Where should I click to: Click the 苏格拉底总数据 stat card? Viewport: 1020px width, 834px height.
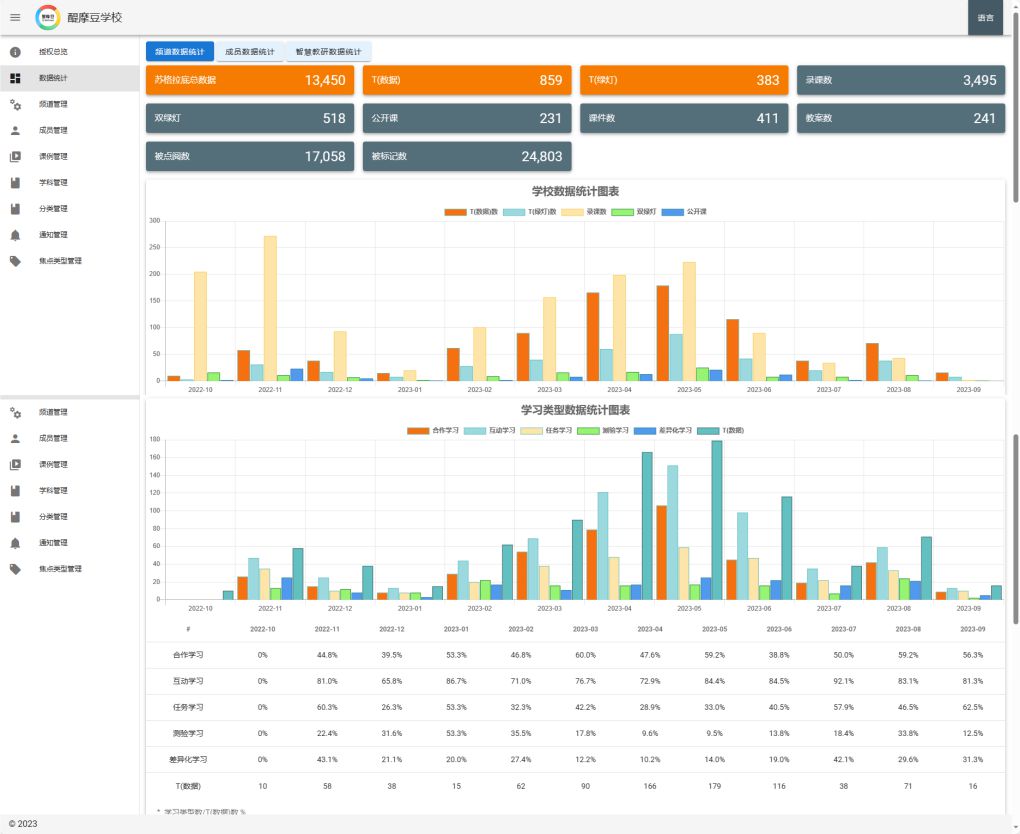click(249, 80)
